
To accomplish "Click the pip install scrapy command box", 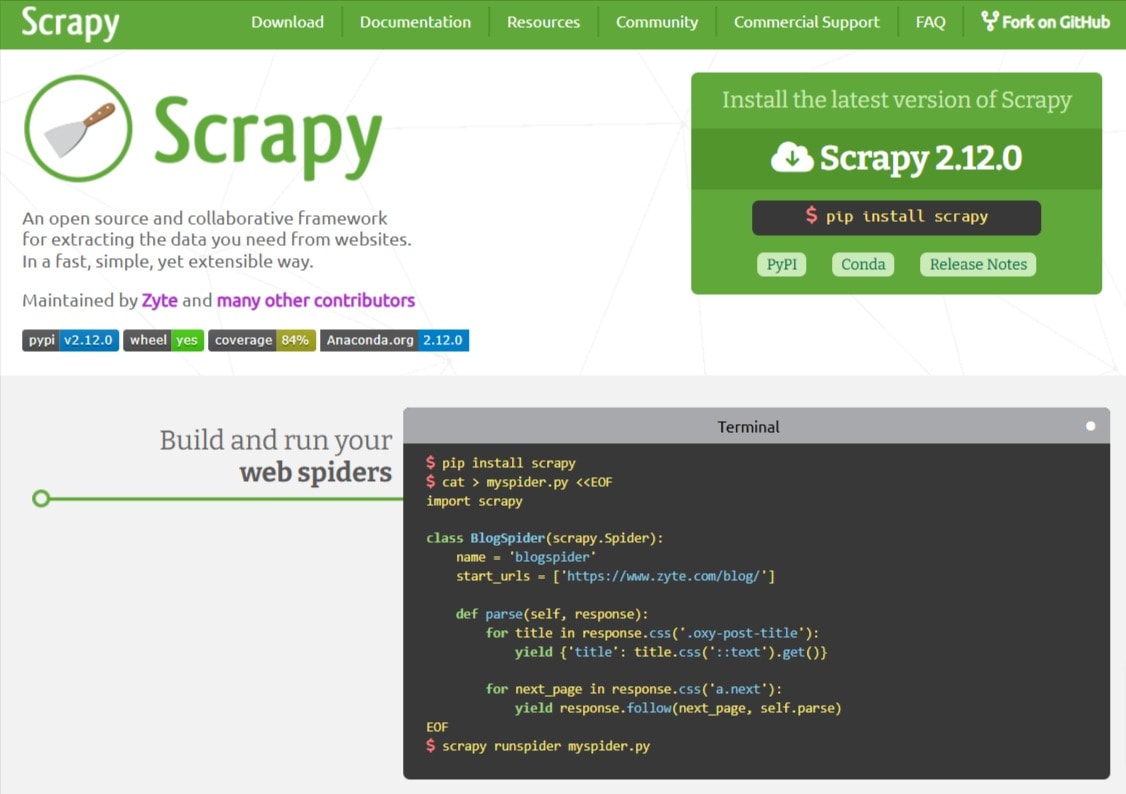I will (x=896, y=218).
